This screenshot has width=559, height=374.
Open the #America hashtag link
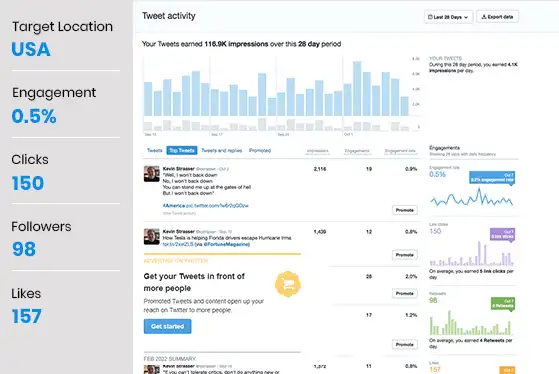pyautogui.click(x=174, y=206)
